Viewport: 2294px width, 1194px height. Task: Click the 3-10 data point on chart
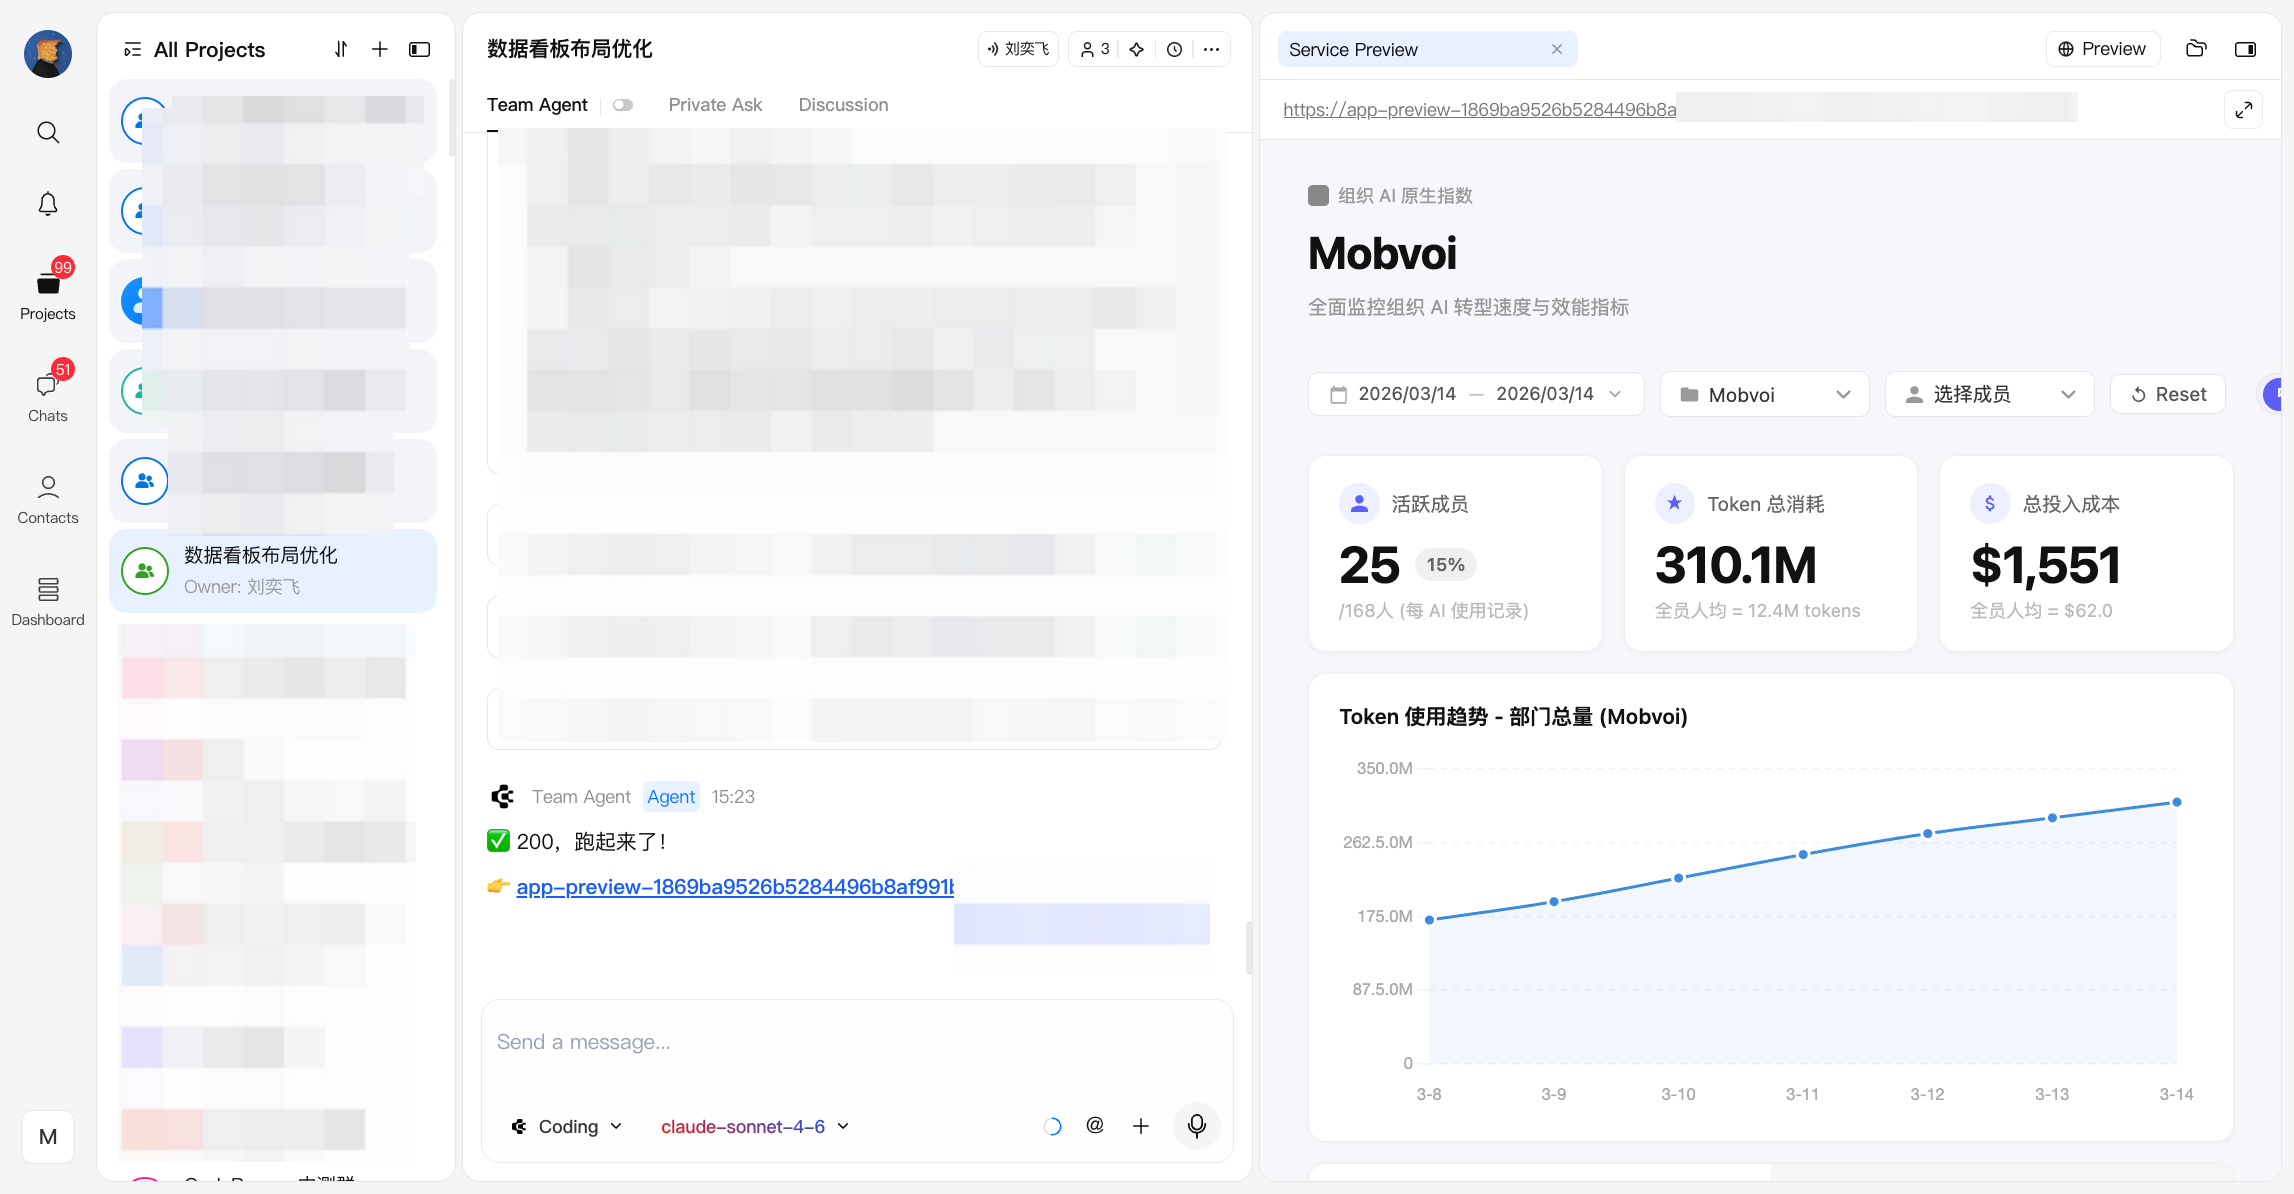click(x=1679, y=878)
